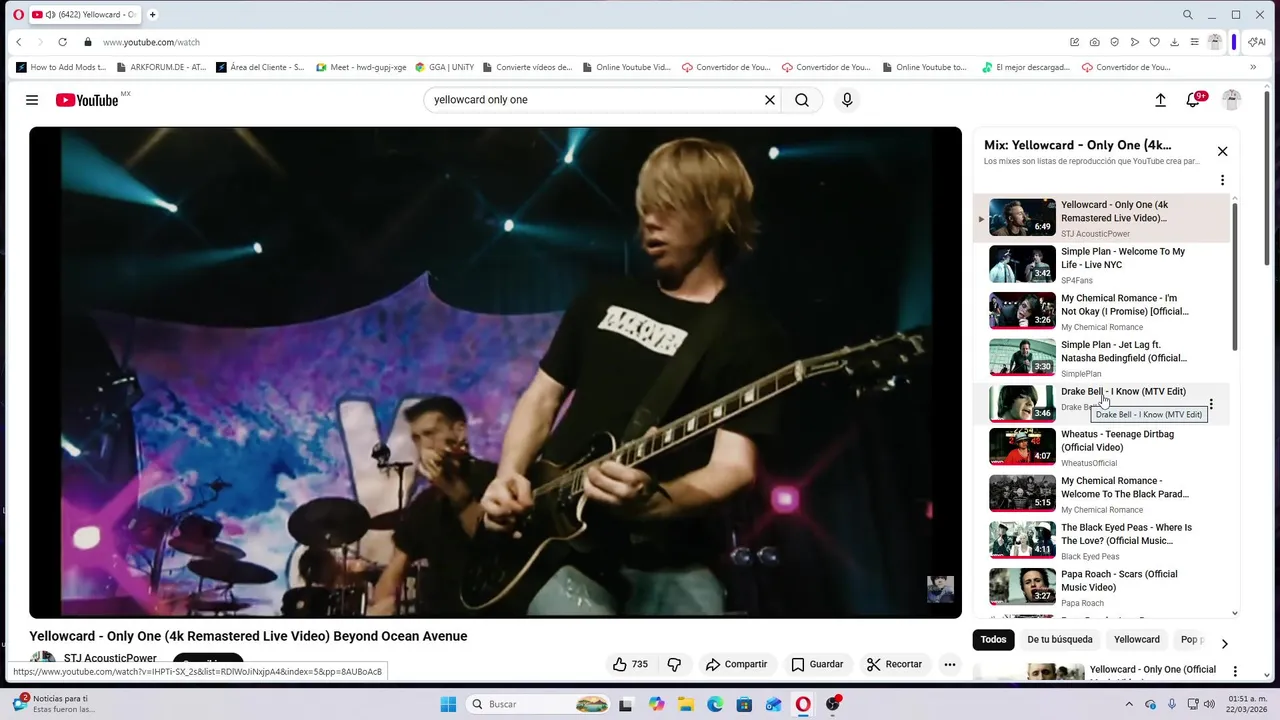Open Meet hwd-gupj-xge bookmark
Viewport: 1280px width, 720px height.
click(361, 68)
